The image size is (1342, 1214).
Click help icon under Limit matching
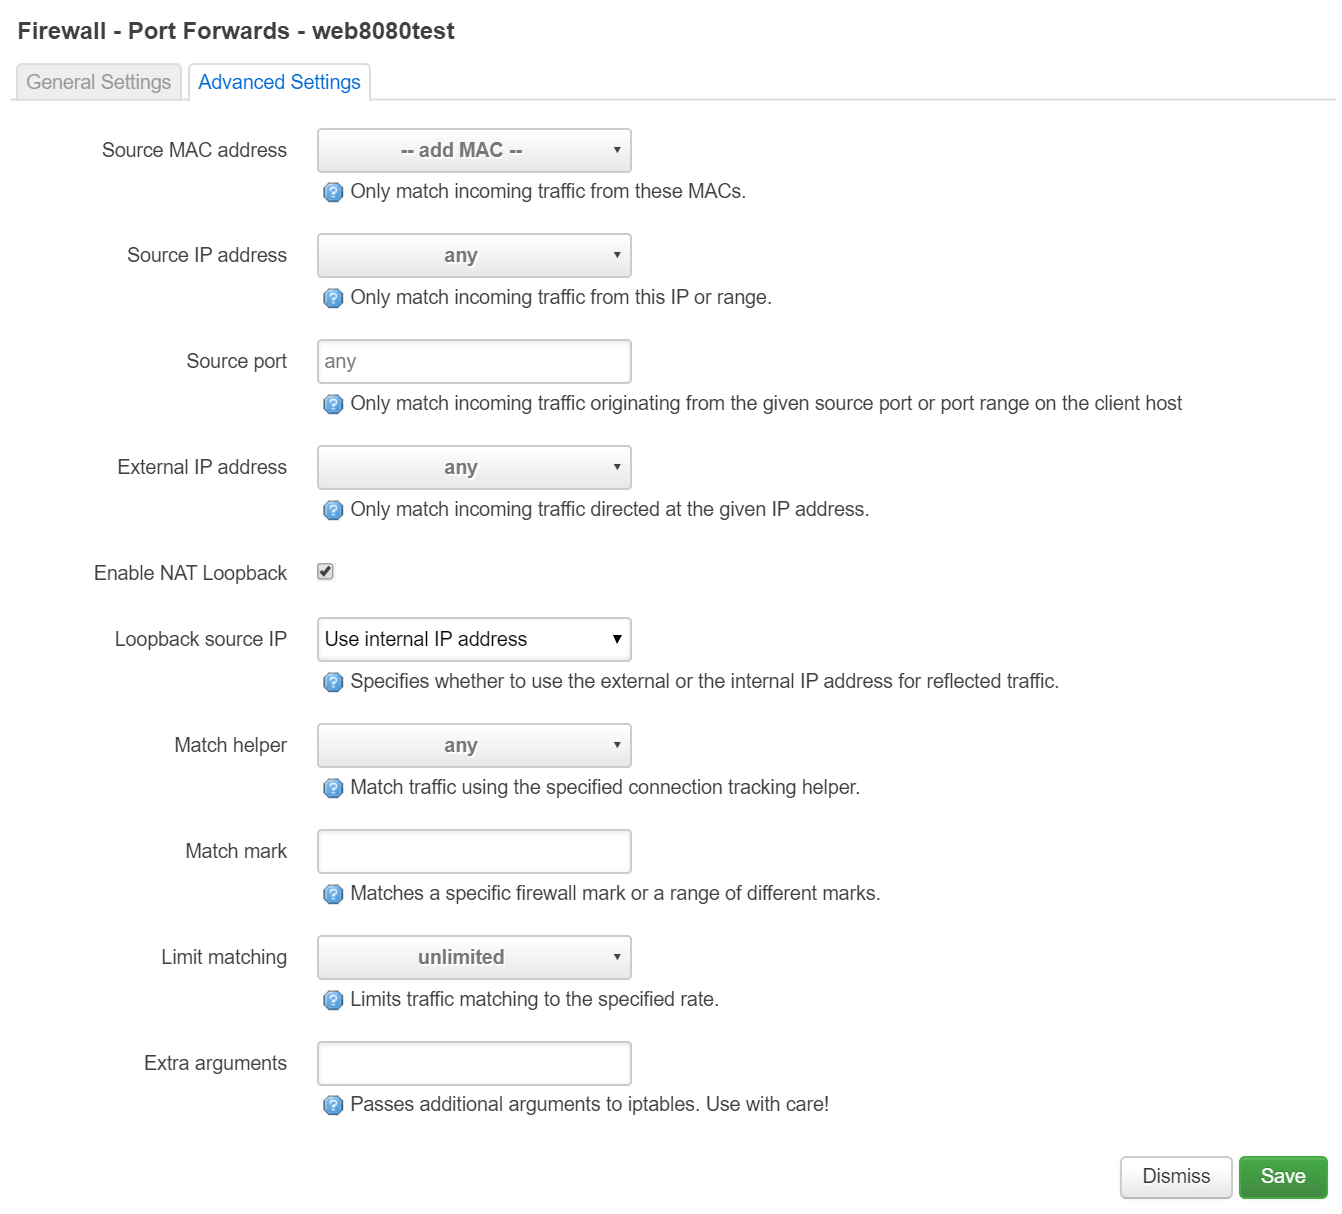point(333,1000)
